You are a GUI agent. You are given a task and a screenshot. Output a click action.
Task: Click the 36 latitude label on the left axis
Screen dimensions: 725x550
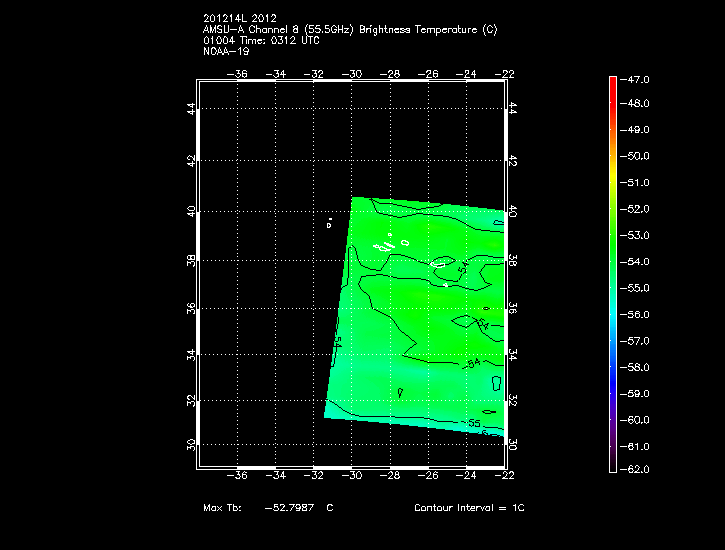(194, 307)
